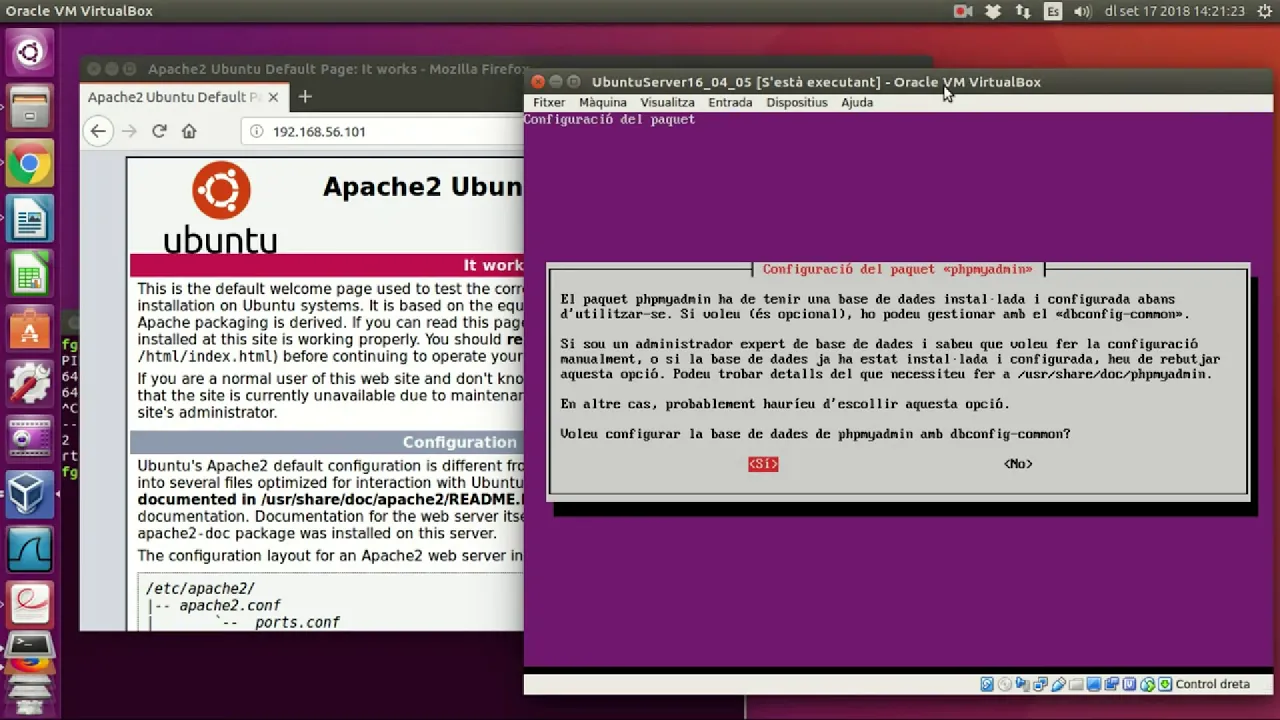Click the optical drive icon in VM status bar
Screen dimensions: 1280x720
click(x=1005, y=684)
